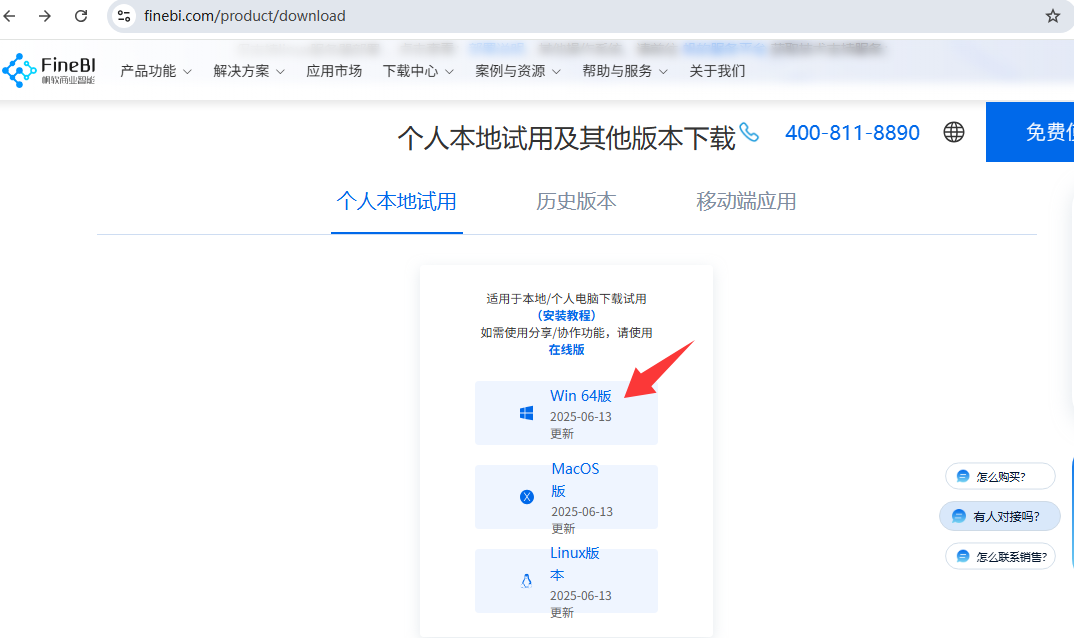
Task: Click the 怎么联系销售? chat suggestion
Action: pos(1001,556)
